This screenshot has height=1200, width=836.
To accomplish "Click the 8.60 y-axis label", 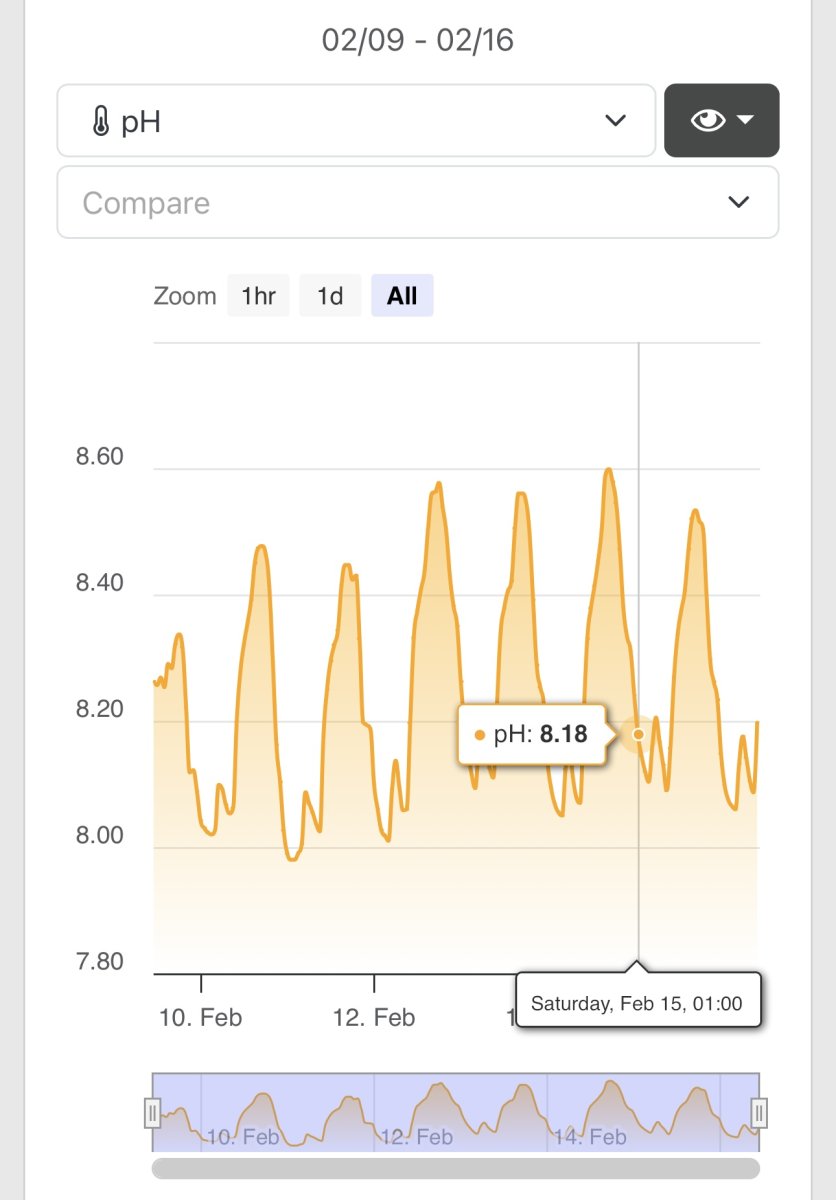I will coord(99,457).
